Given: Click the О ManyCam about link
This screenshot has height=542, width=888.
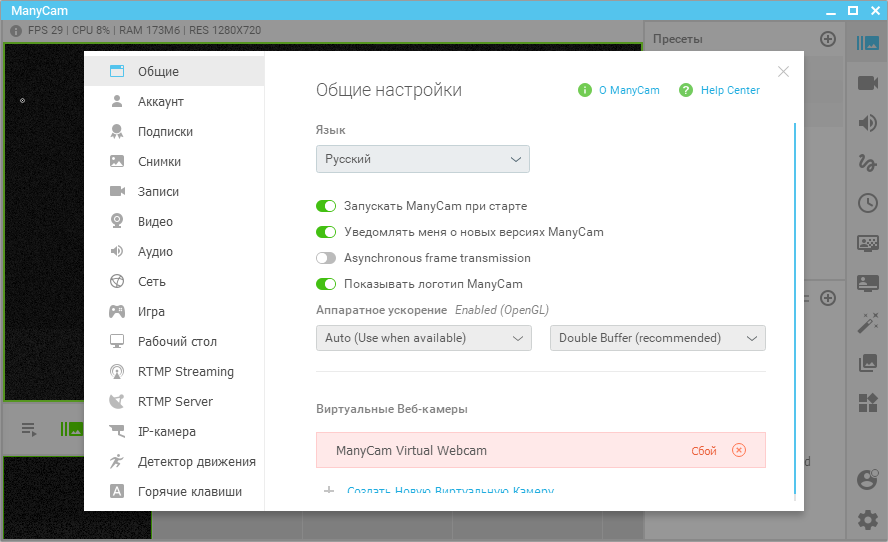Looking at the screenshot, I should tap(628, 90).
